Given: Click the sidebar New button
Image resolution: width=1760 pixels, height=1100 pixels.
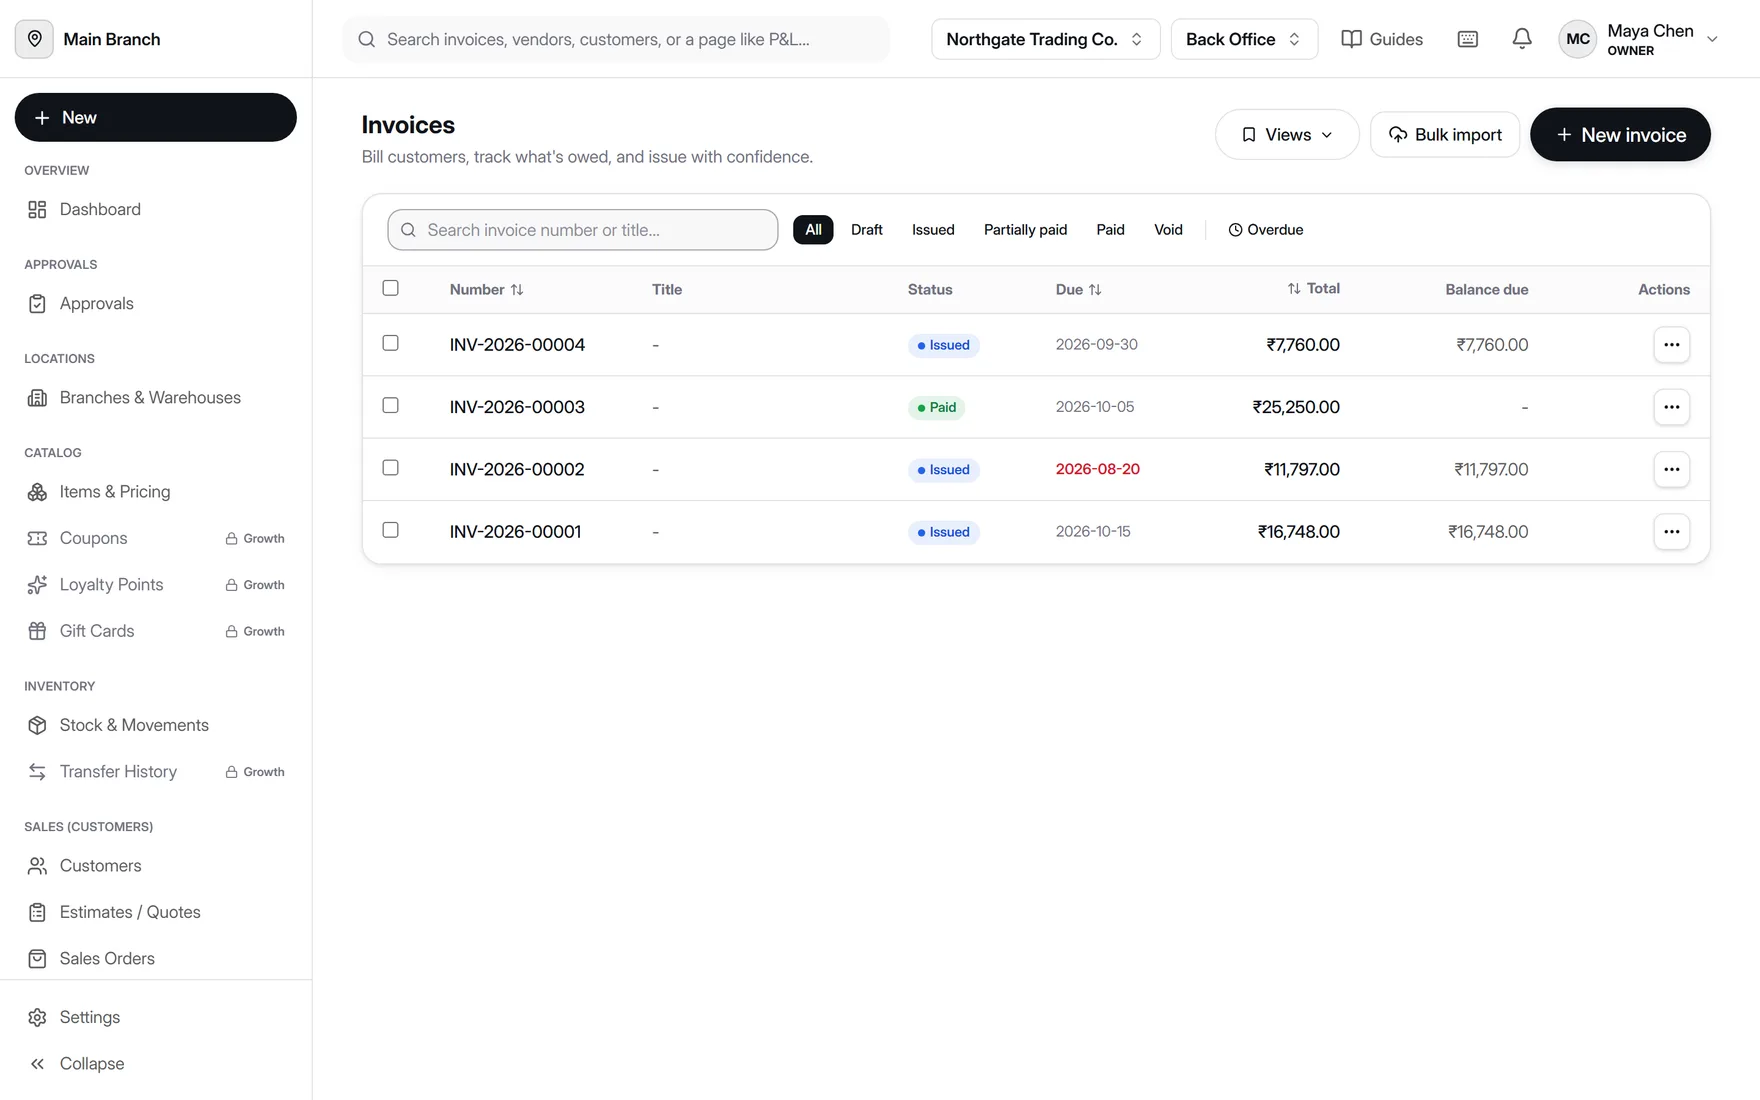Looking at the screenshot, I should 156,117.
